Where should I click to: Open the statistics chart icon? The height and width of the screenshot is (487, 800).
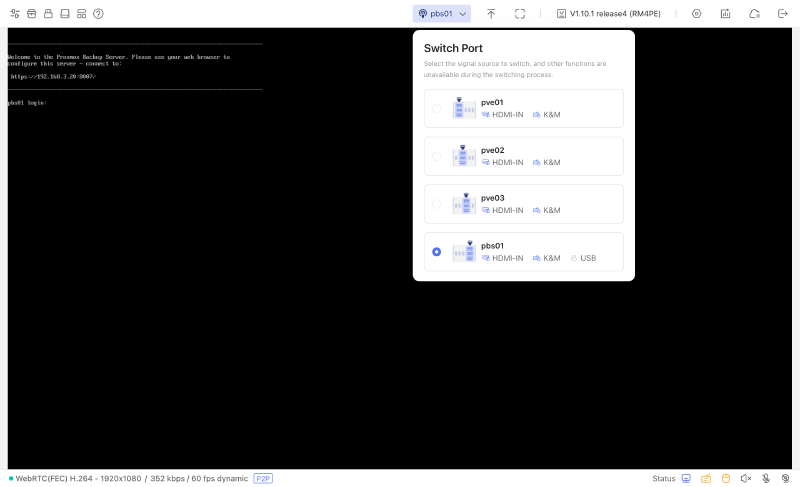pyautogui.click(x=726, y=14)
